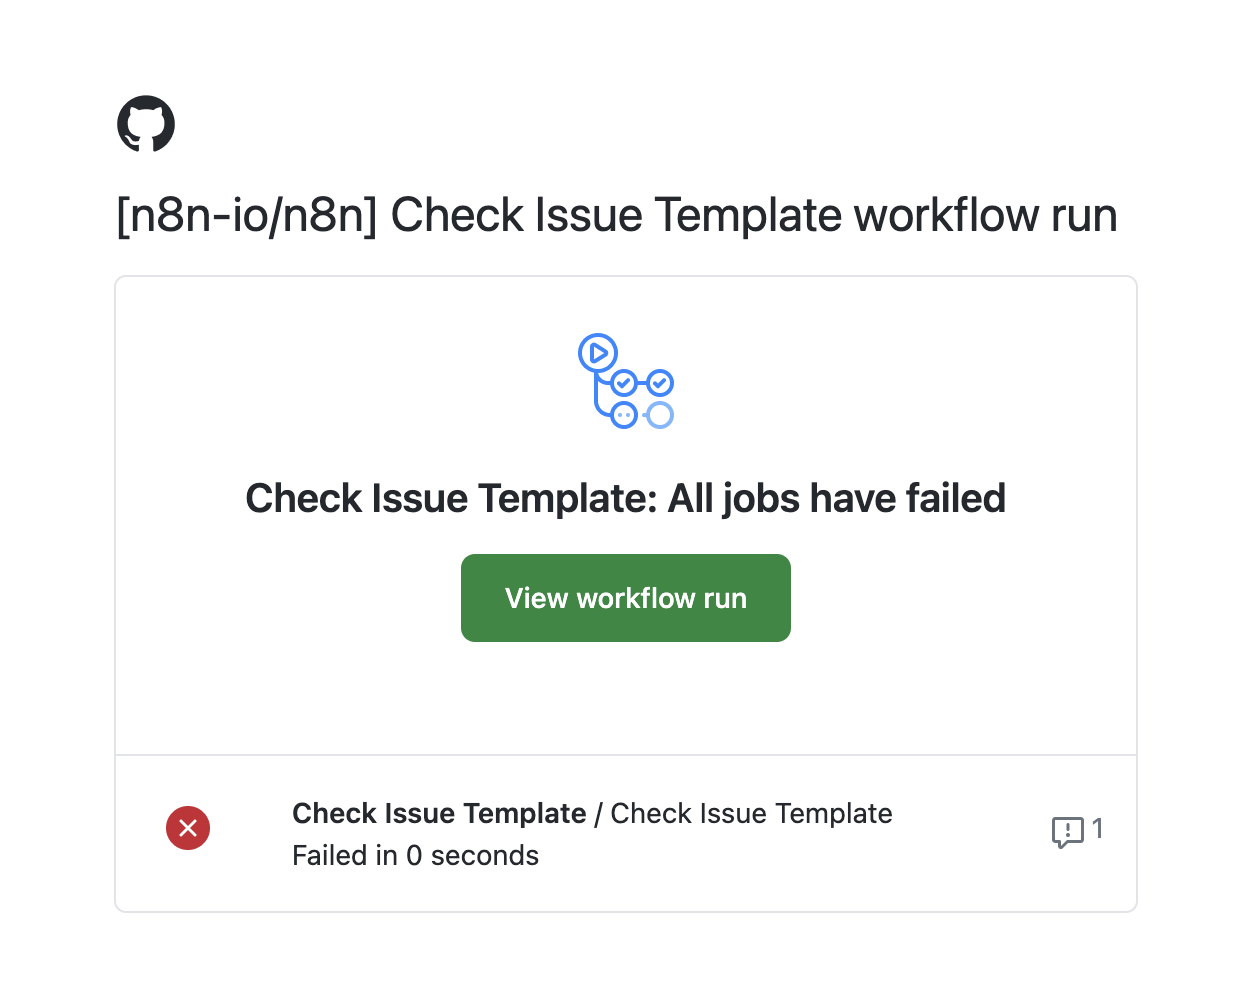
Task: Click the red failed X status icon
Action: point(188,828)
